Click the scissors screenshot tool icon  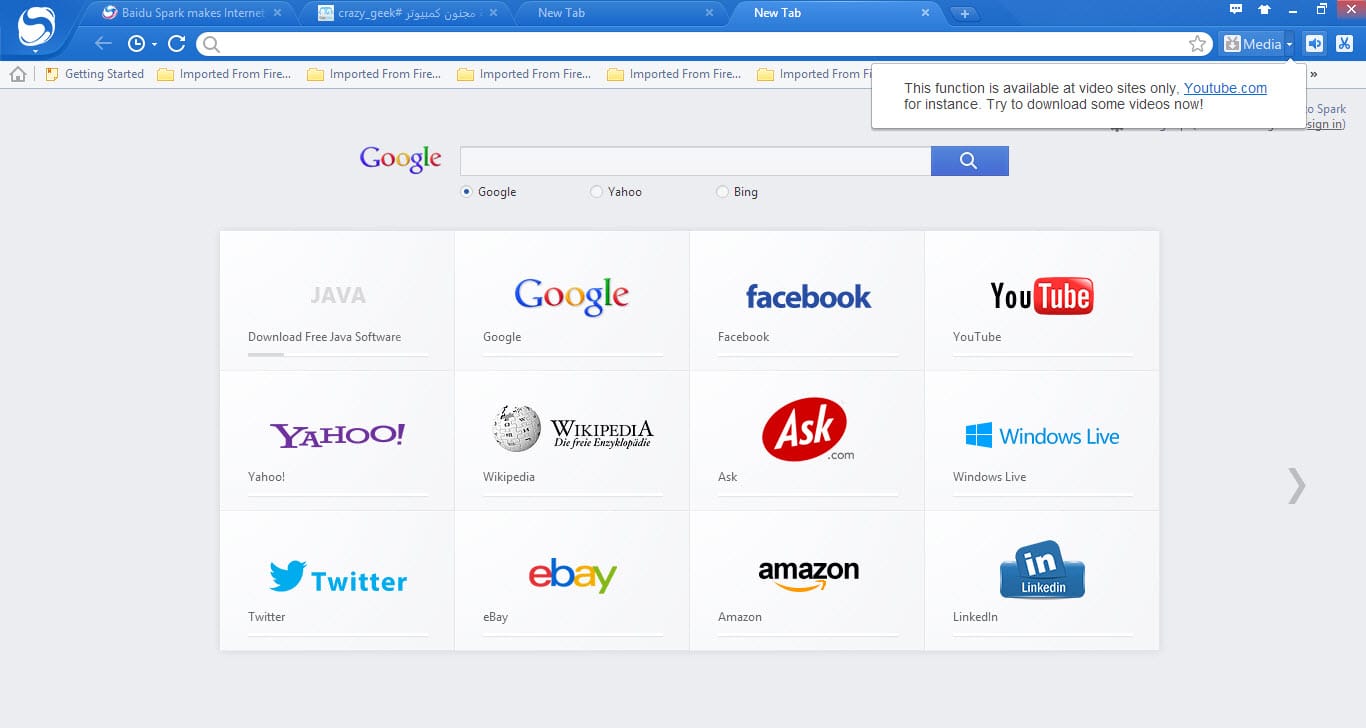click(x=1344, y=43)
